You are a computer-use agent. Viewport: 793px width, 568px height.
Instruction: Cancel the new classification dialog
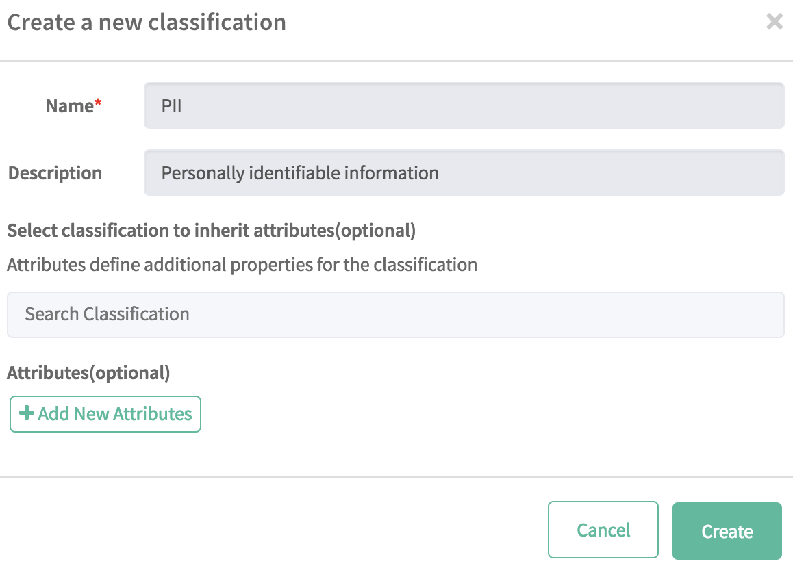[603, 530]
